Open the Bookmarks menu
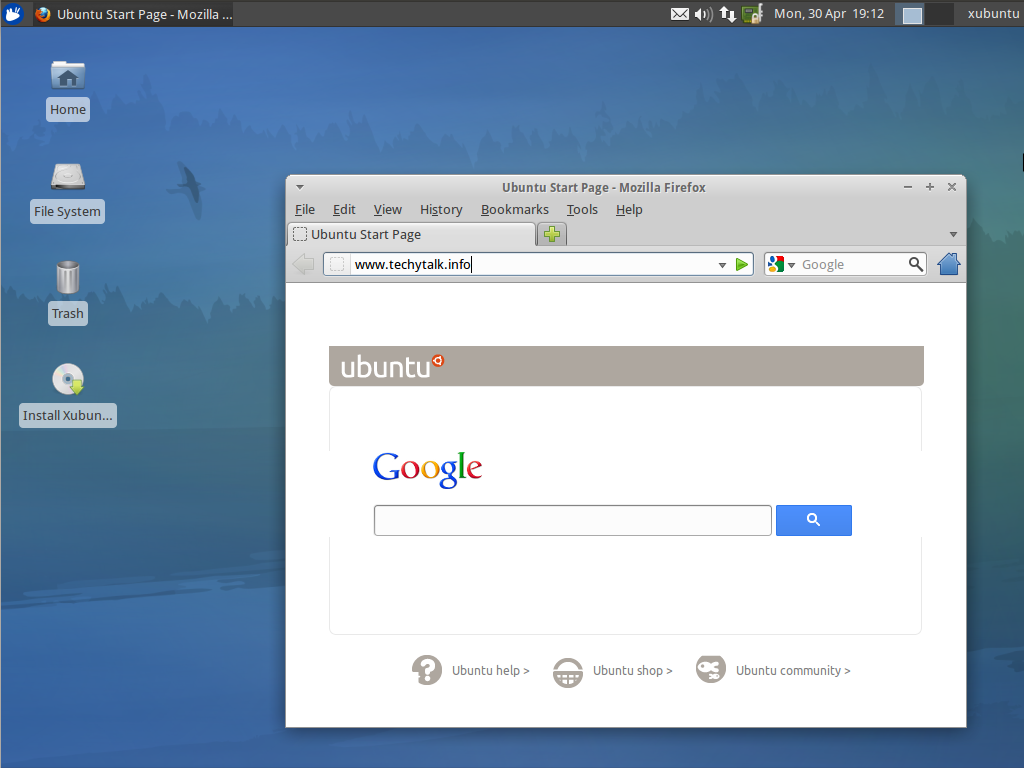The height and width of the screenshot is (768, 1024). [x=514, y=209]
